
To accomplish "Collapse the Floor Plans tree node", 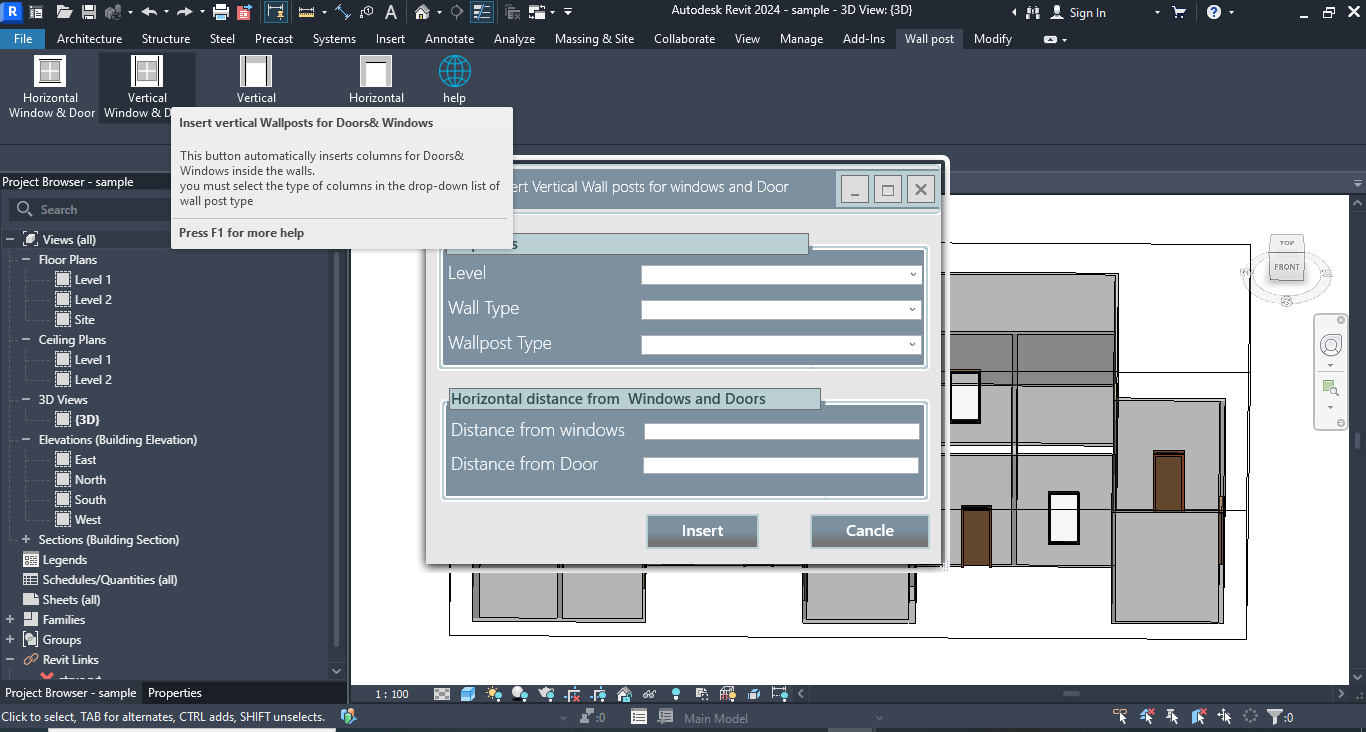I will (27, 260).
